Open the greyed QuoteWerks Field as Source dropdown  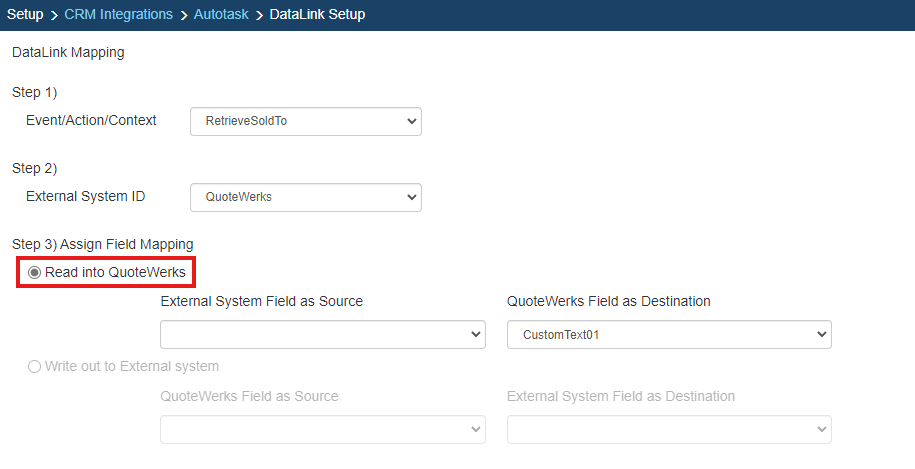point(322,429)
